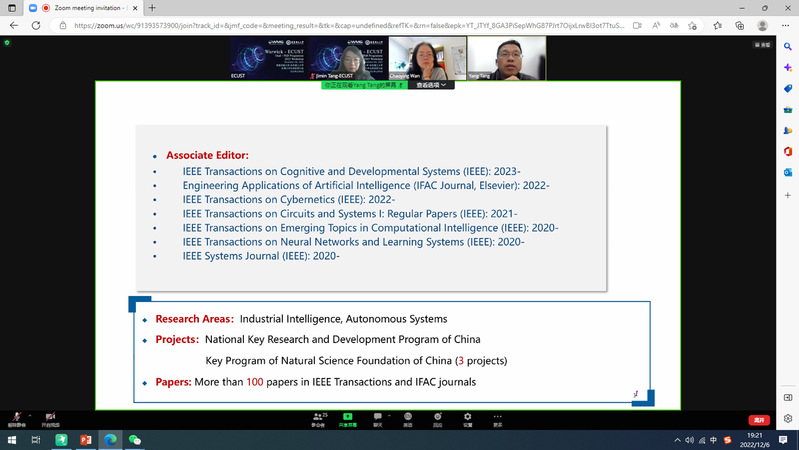Open Discover sparkle in Edge sidebar
The width and height of the screenshot is (799, 450).
pyautogui.click(x=788, y=67)
